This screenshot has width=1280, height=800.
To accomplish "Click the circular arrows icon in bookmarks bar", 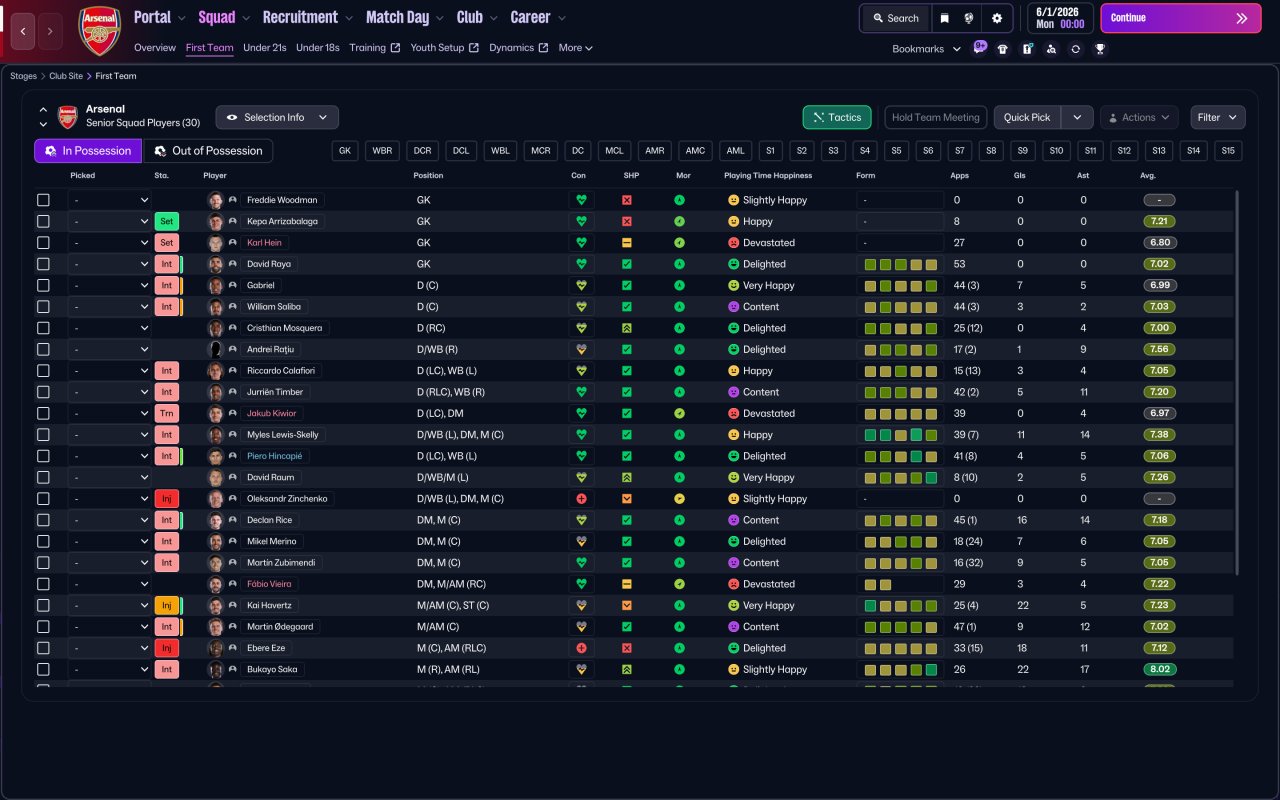I will 1075,49.
